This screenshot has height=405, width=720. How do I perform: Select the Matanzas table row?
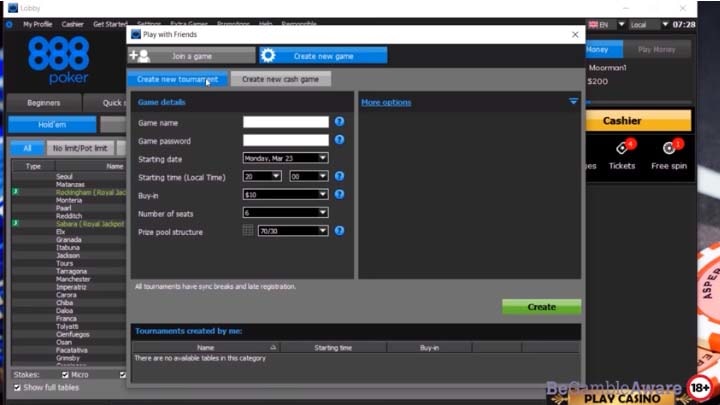click(x=69, y=184)
